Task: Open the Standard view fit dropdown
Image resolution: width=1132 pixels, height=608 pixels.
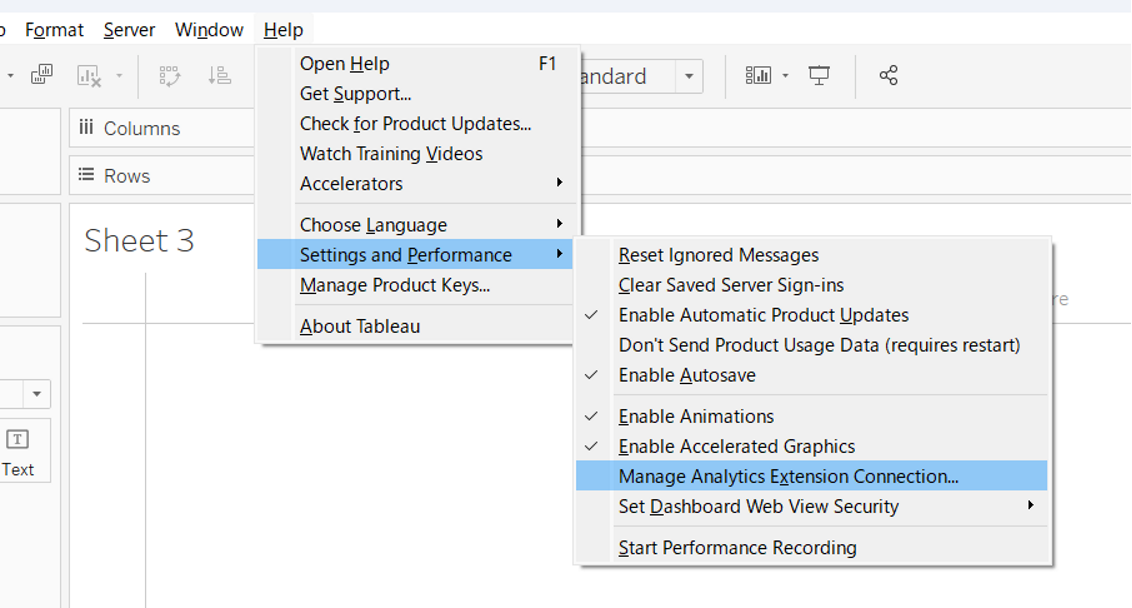Action: [x=689, y=75]
